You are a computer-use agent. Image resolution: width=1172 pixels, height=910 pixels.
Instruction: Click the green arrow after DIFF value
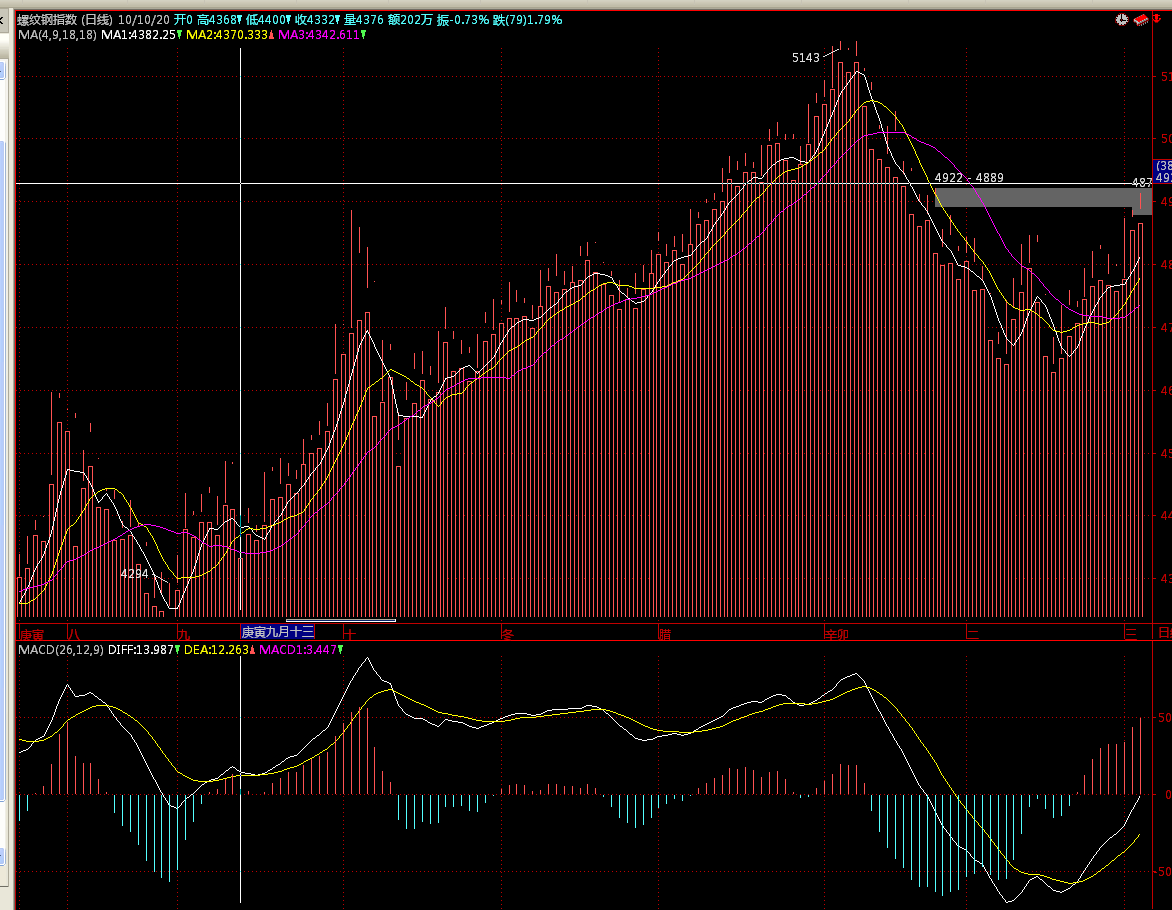click(178, 650)
